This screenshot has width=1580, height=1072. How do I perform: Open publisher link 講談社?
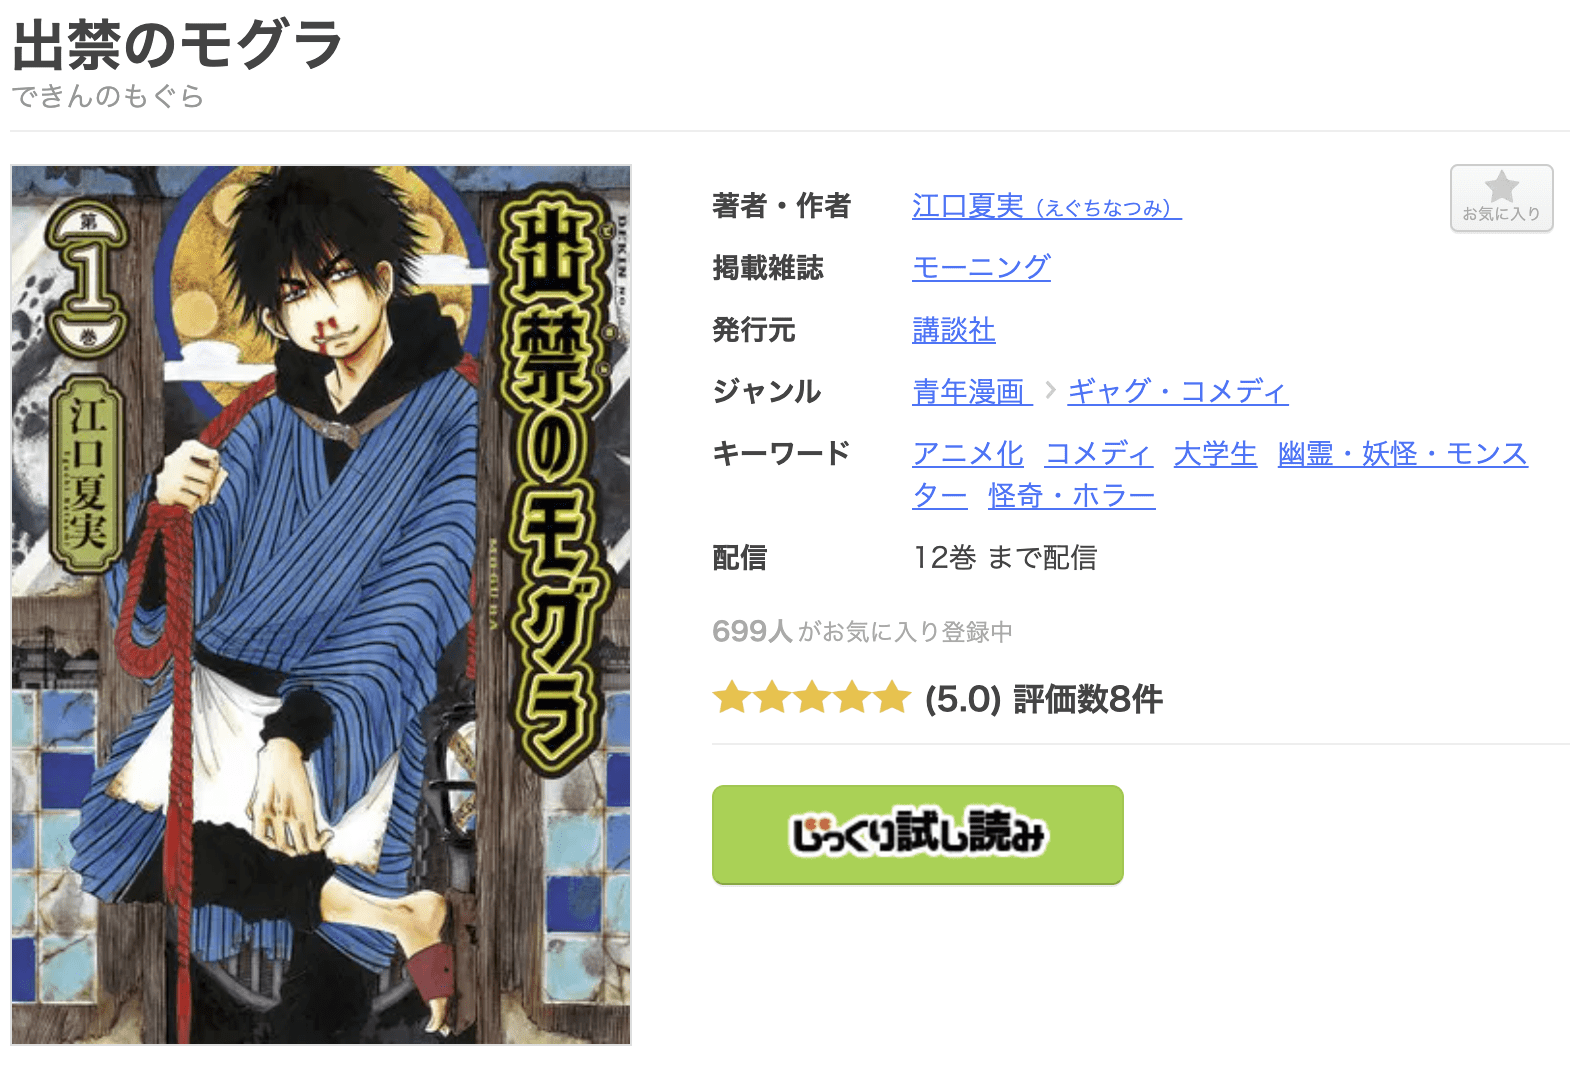click(953, 329)
